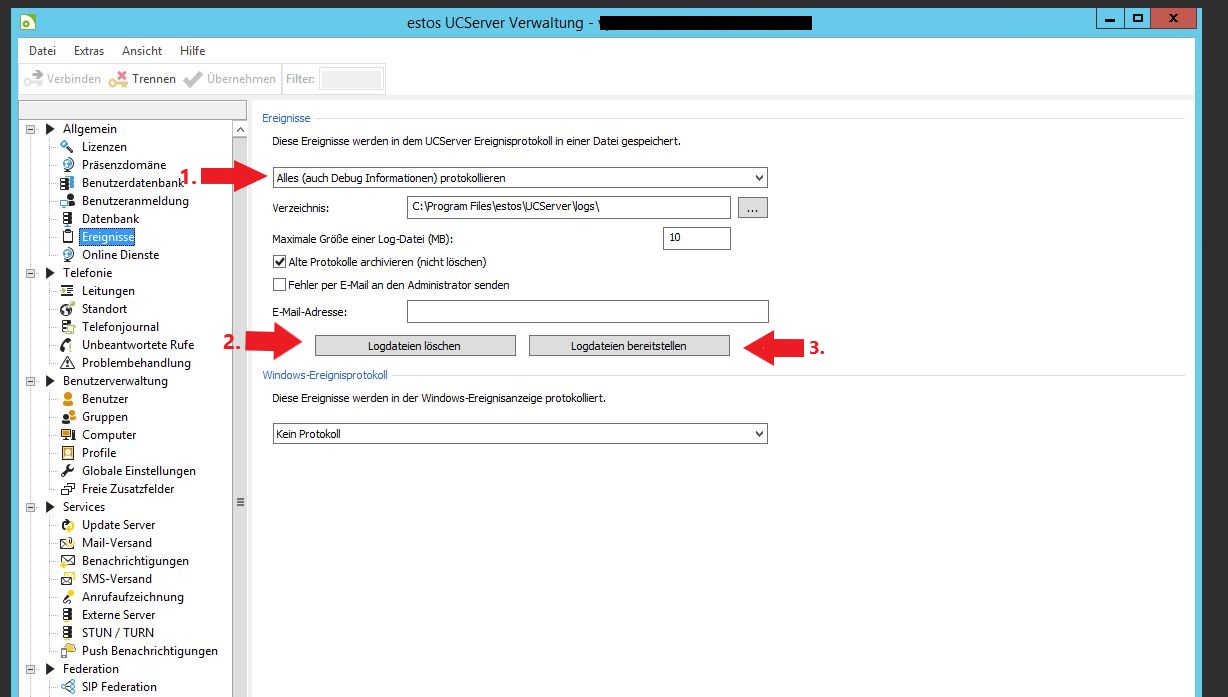This screenshot has width=1228, height=697.
Task: Click the Allgemein tree label
Action: [x=90, y=129]
